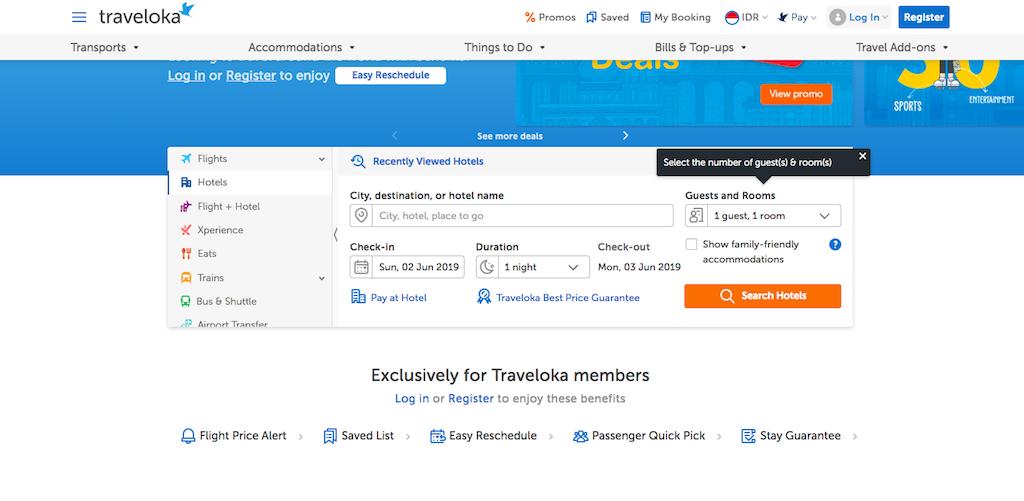The width and height of the screenshot is (1024, 501).
Task: Expand the Flights sidebar chevron
Action: pos(321,159)
